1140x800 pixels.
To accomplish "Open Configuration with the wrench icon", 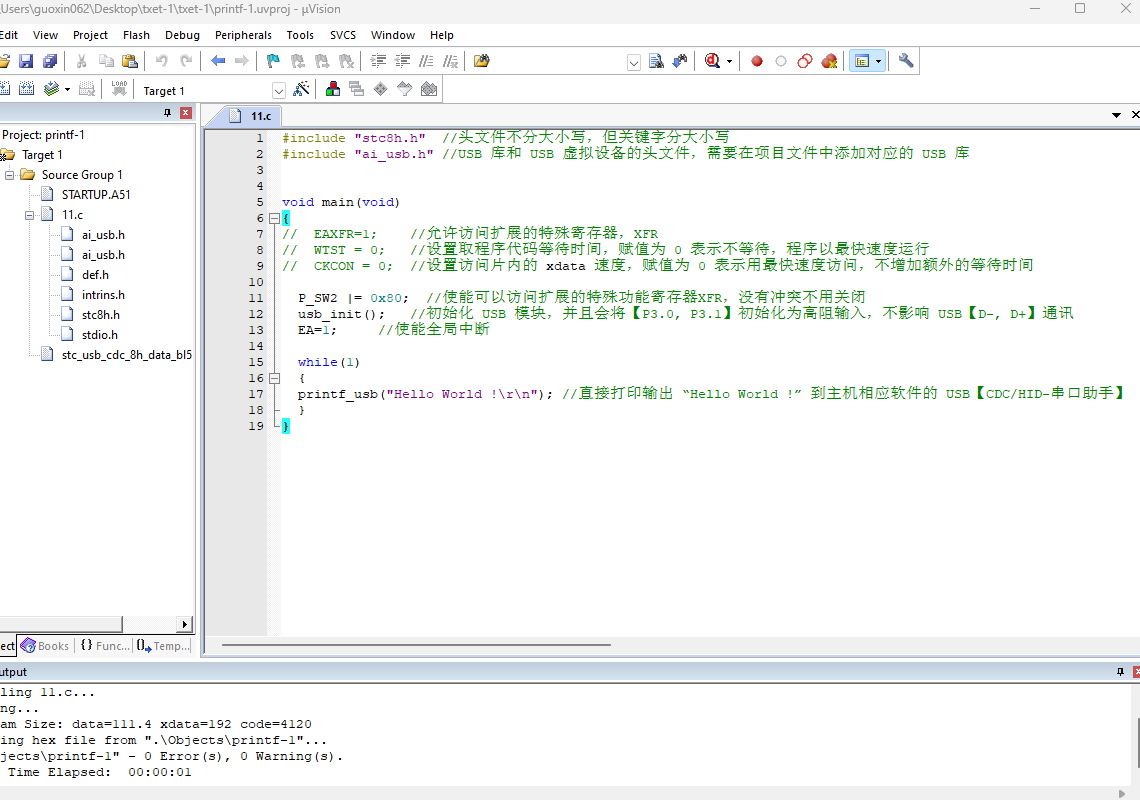I will (x=906, y=61).
